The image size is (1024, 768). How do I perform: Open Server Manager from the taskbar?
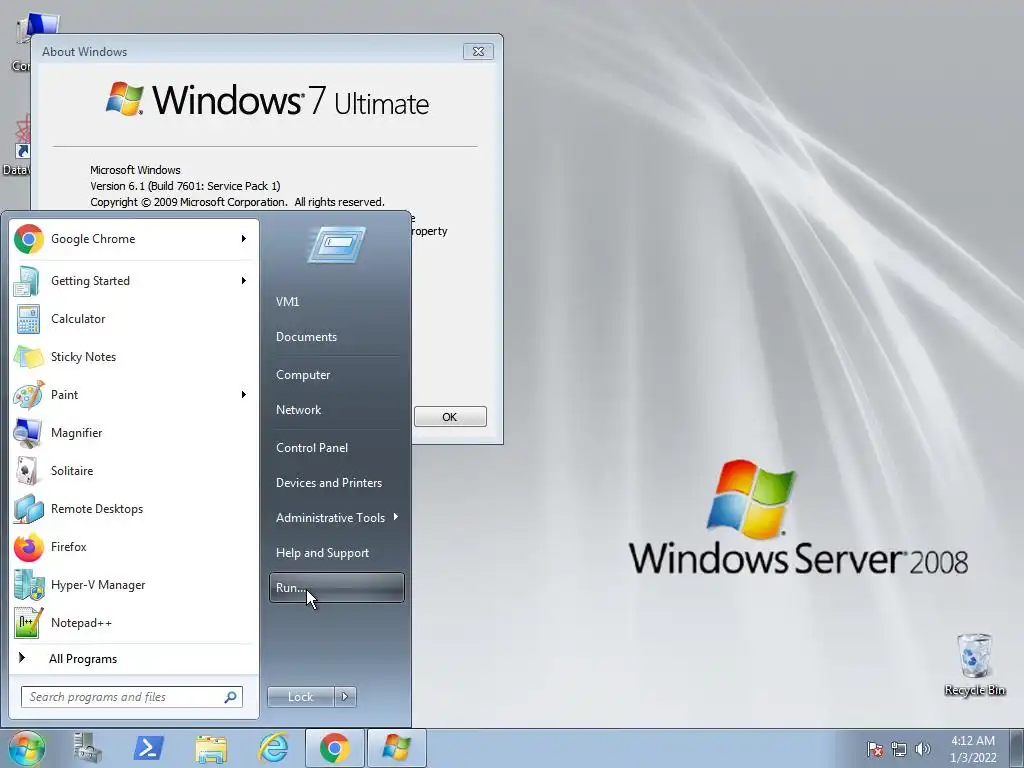pyautogui.click(x=87, y=748)
